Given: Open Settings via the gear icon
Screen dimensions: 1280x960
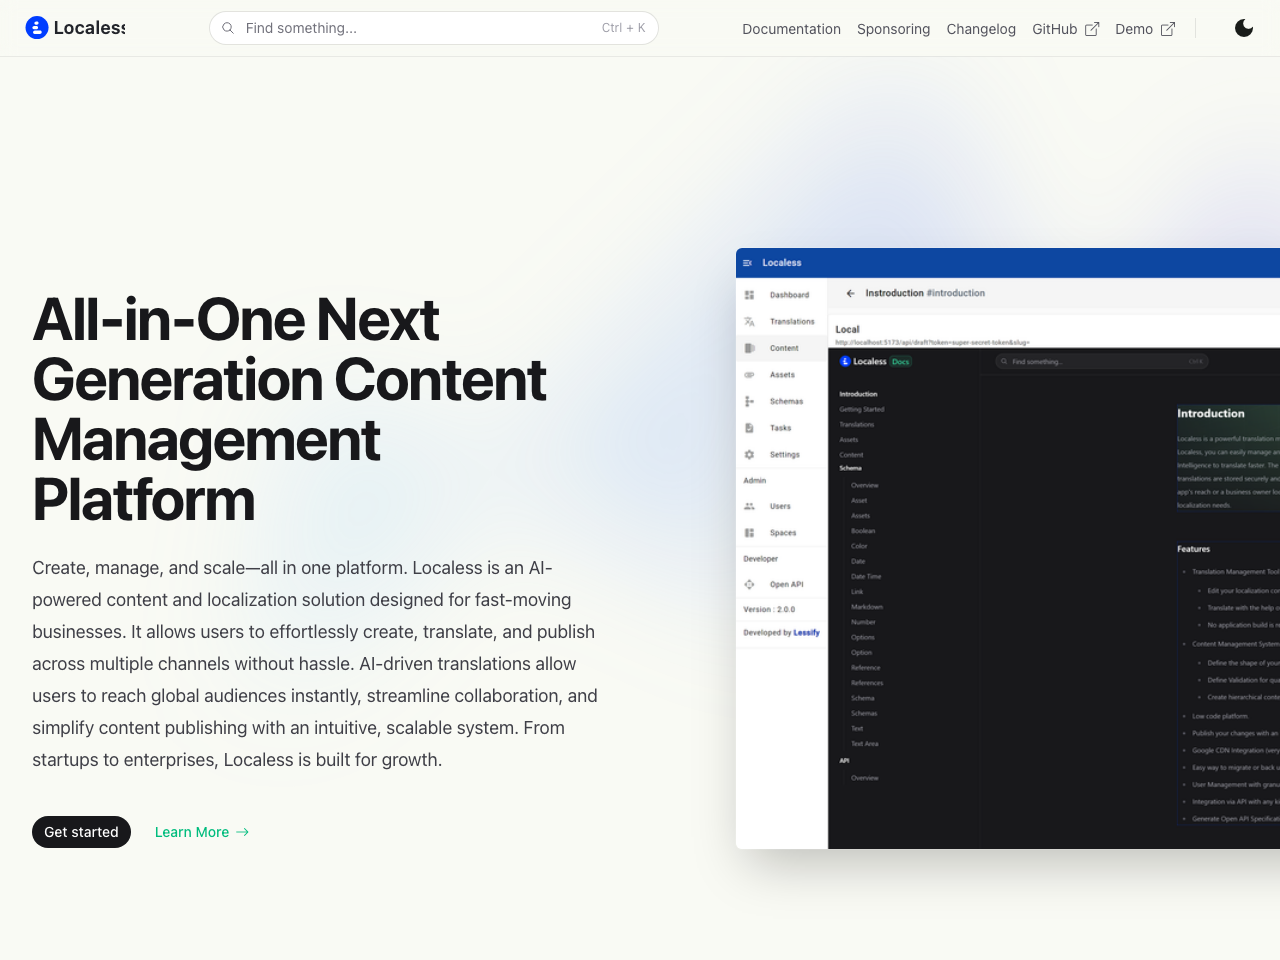Looking at the screenshot, I should pos(749,454).
